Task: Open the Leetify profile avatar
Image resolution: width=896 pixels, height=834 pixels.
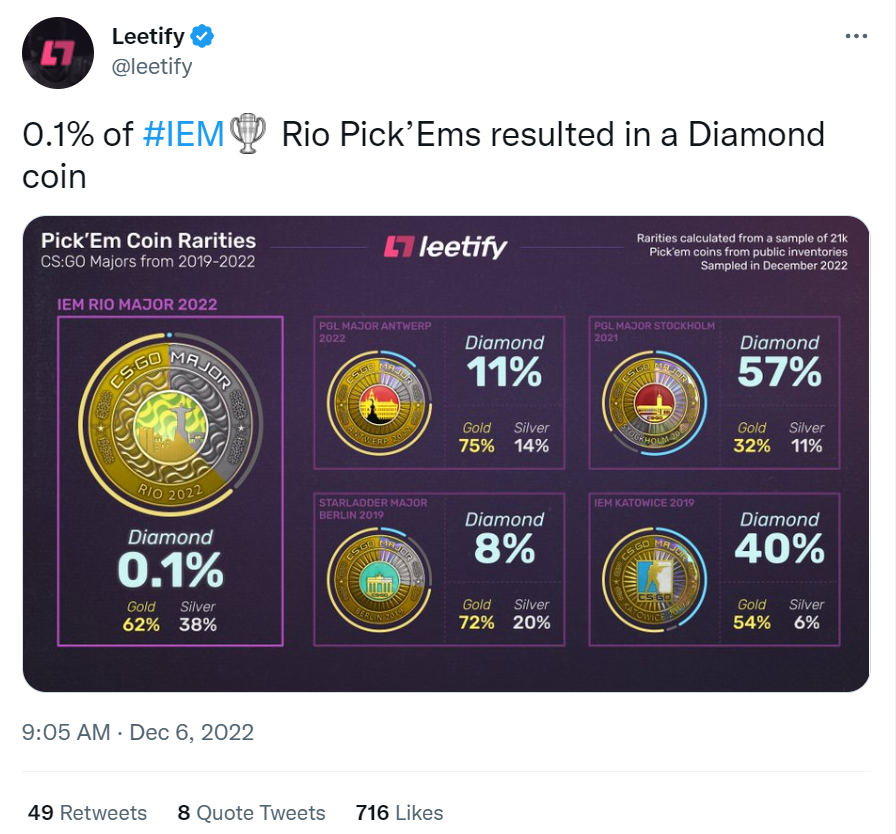Action: pos(58,53)
